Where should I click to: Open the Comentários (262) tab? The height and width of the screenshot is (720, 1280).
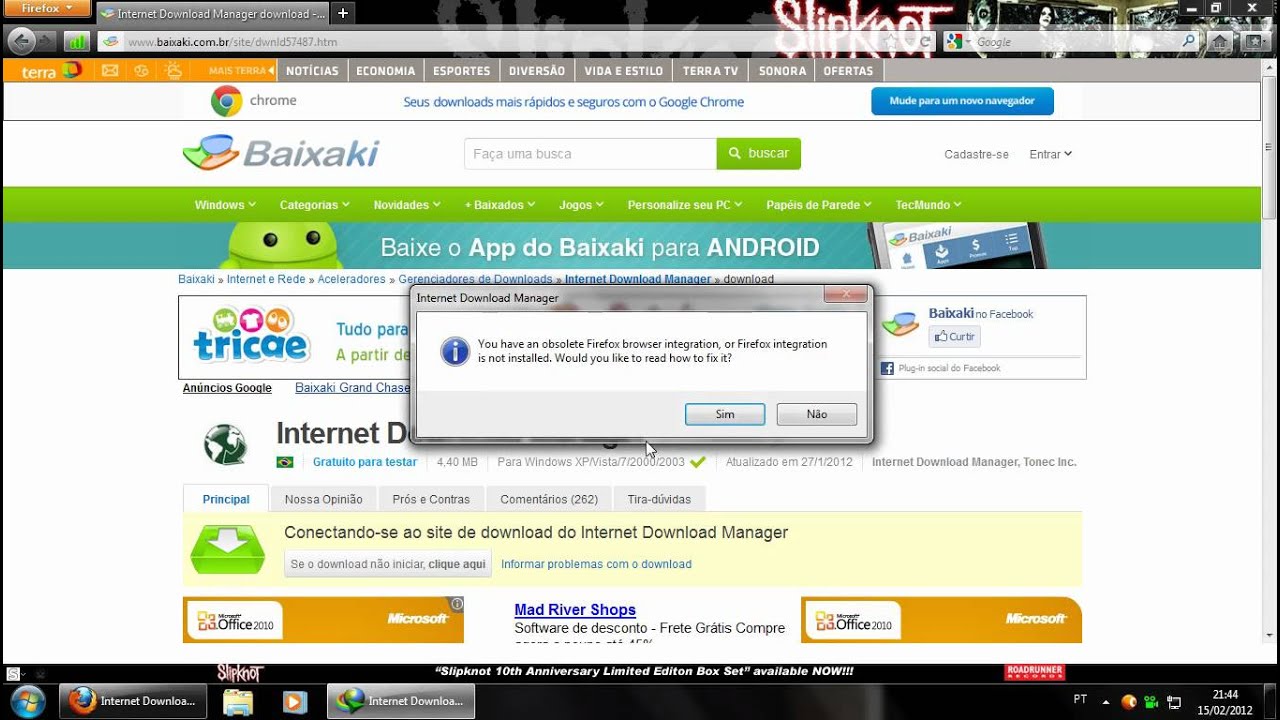coord(549,499)
